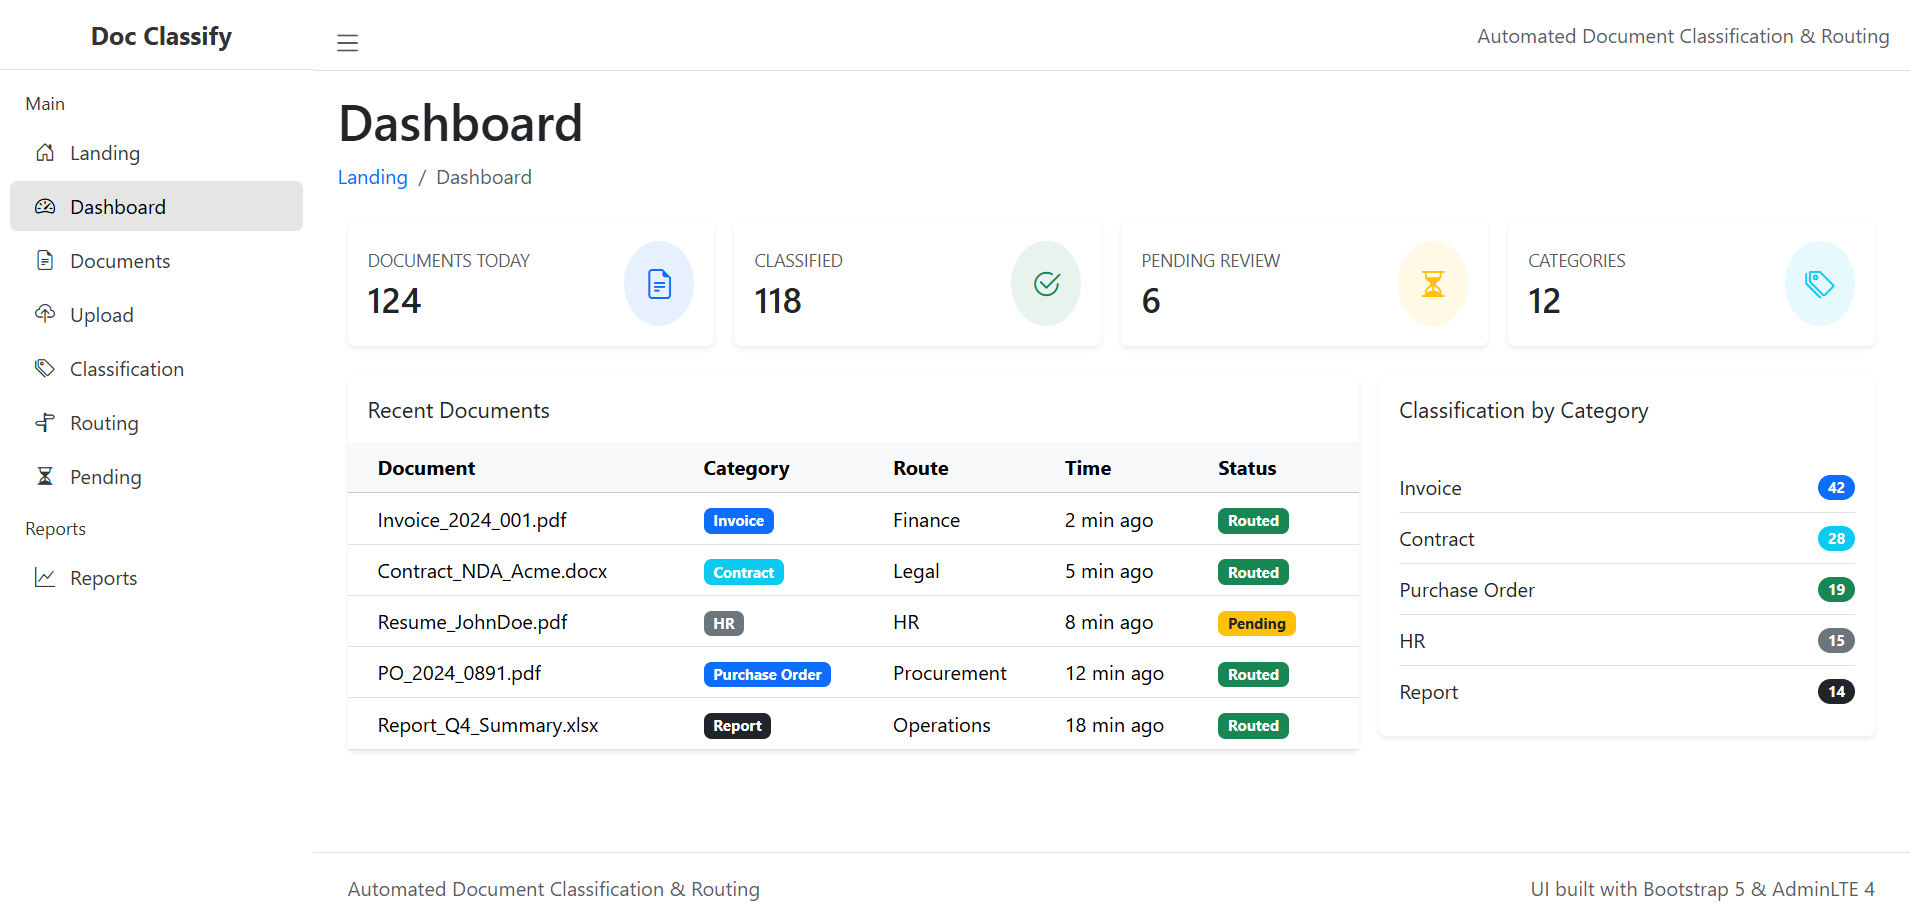Toggle the sidebar hamburger menu
Viewport: 1910px width, 922px height.
point(347,43)
